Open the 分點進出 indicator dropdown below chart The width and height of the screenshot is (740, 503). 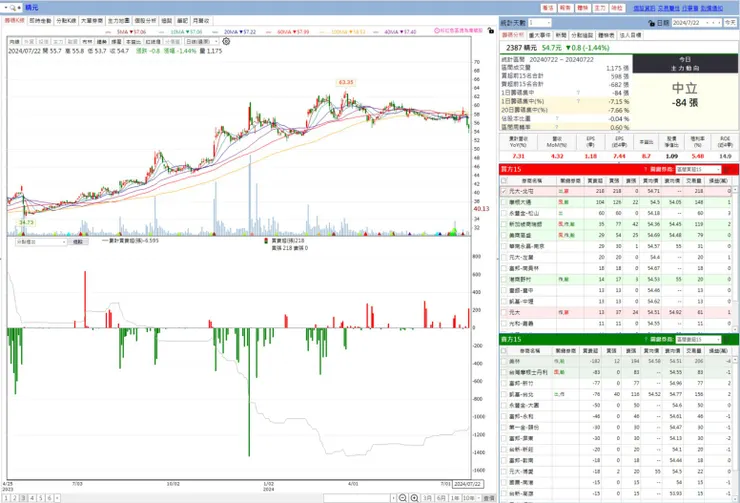coord(41,242)
